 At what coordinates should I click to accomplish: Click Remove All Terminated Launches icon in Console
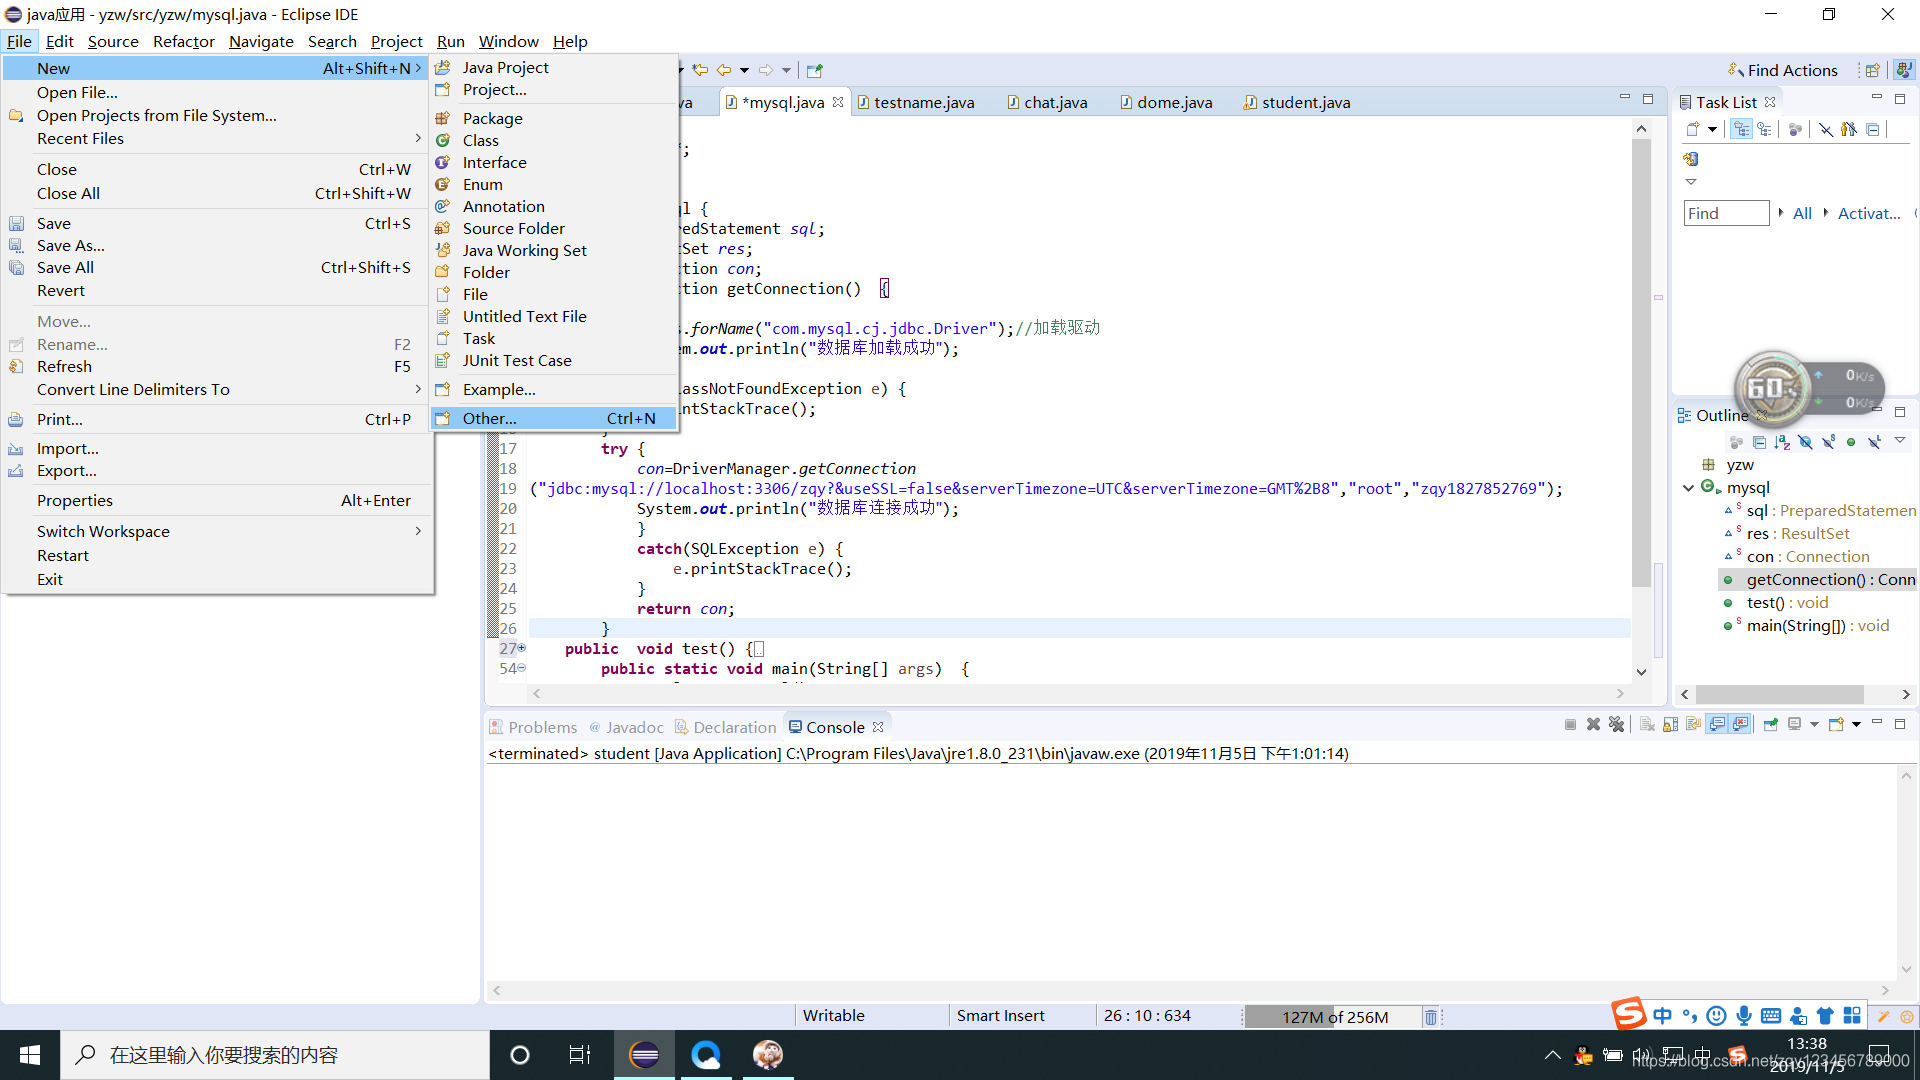(x=1616, y=725)
